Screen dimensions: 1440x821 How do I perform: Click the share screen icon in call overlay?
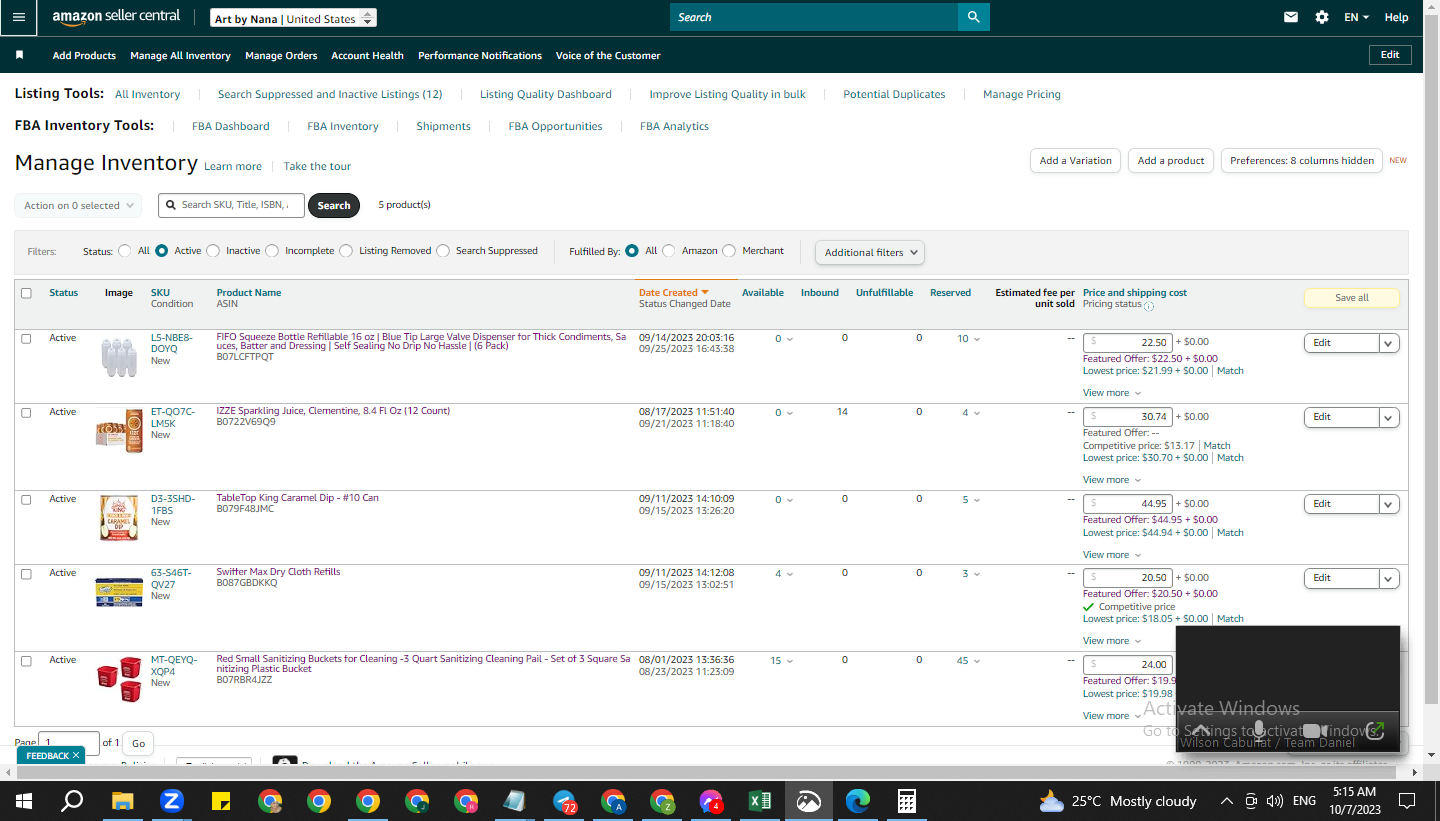coord(1375,731)
